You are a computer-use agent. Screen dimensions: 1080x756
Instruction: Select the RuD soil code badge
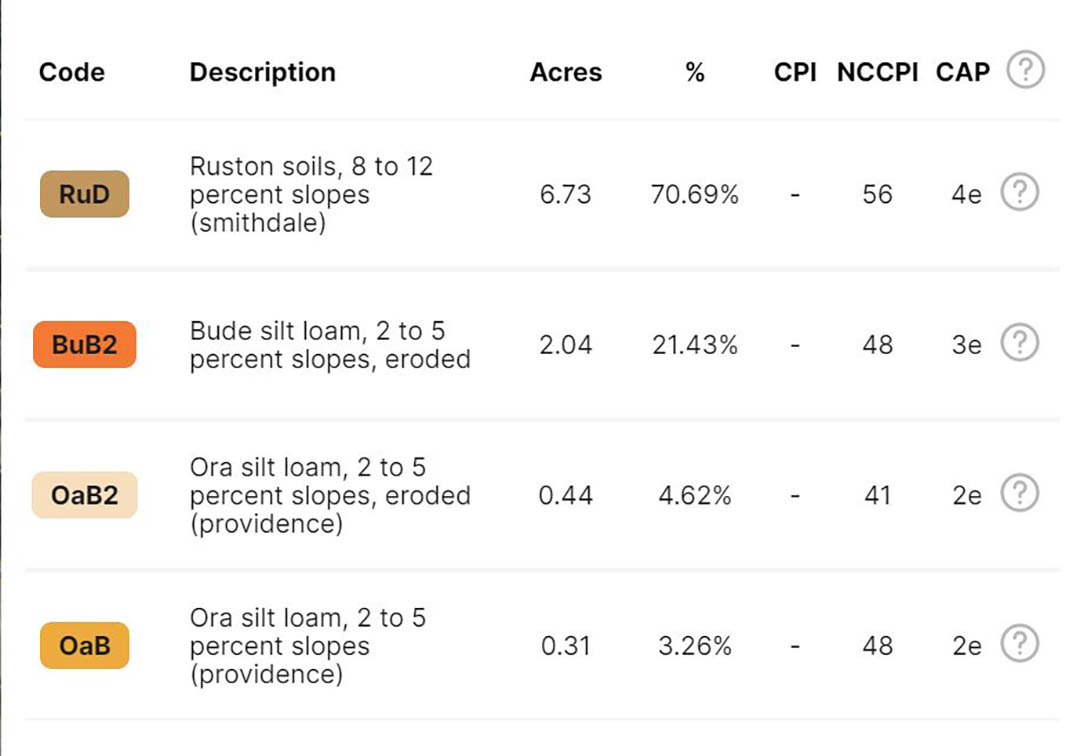tap(85, 194)
